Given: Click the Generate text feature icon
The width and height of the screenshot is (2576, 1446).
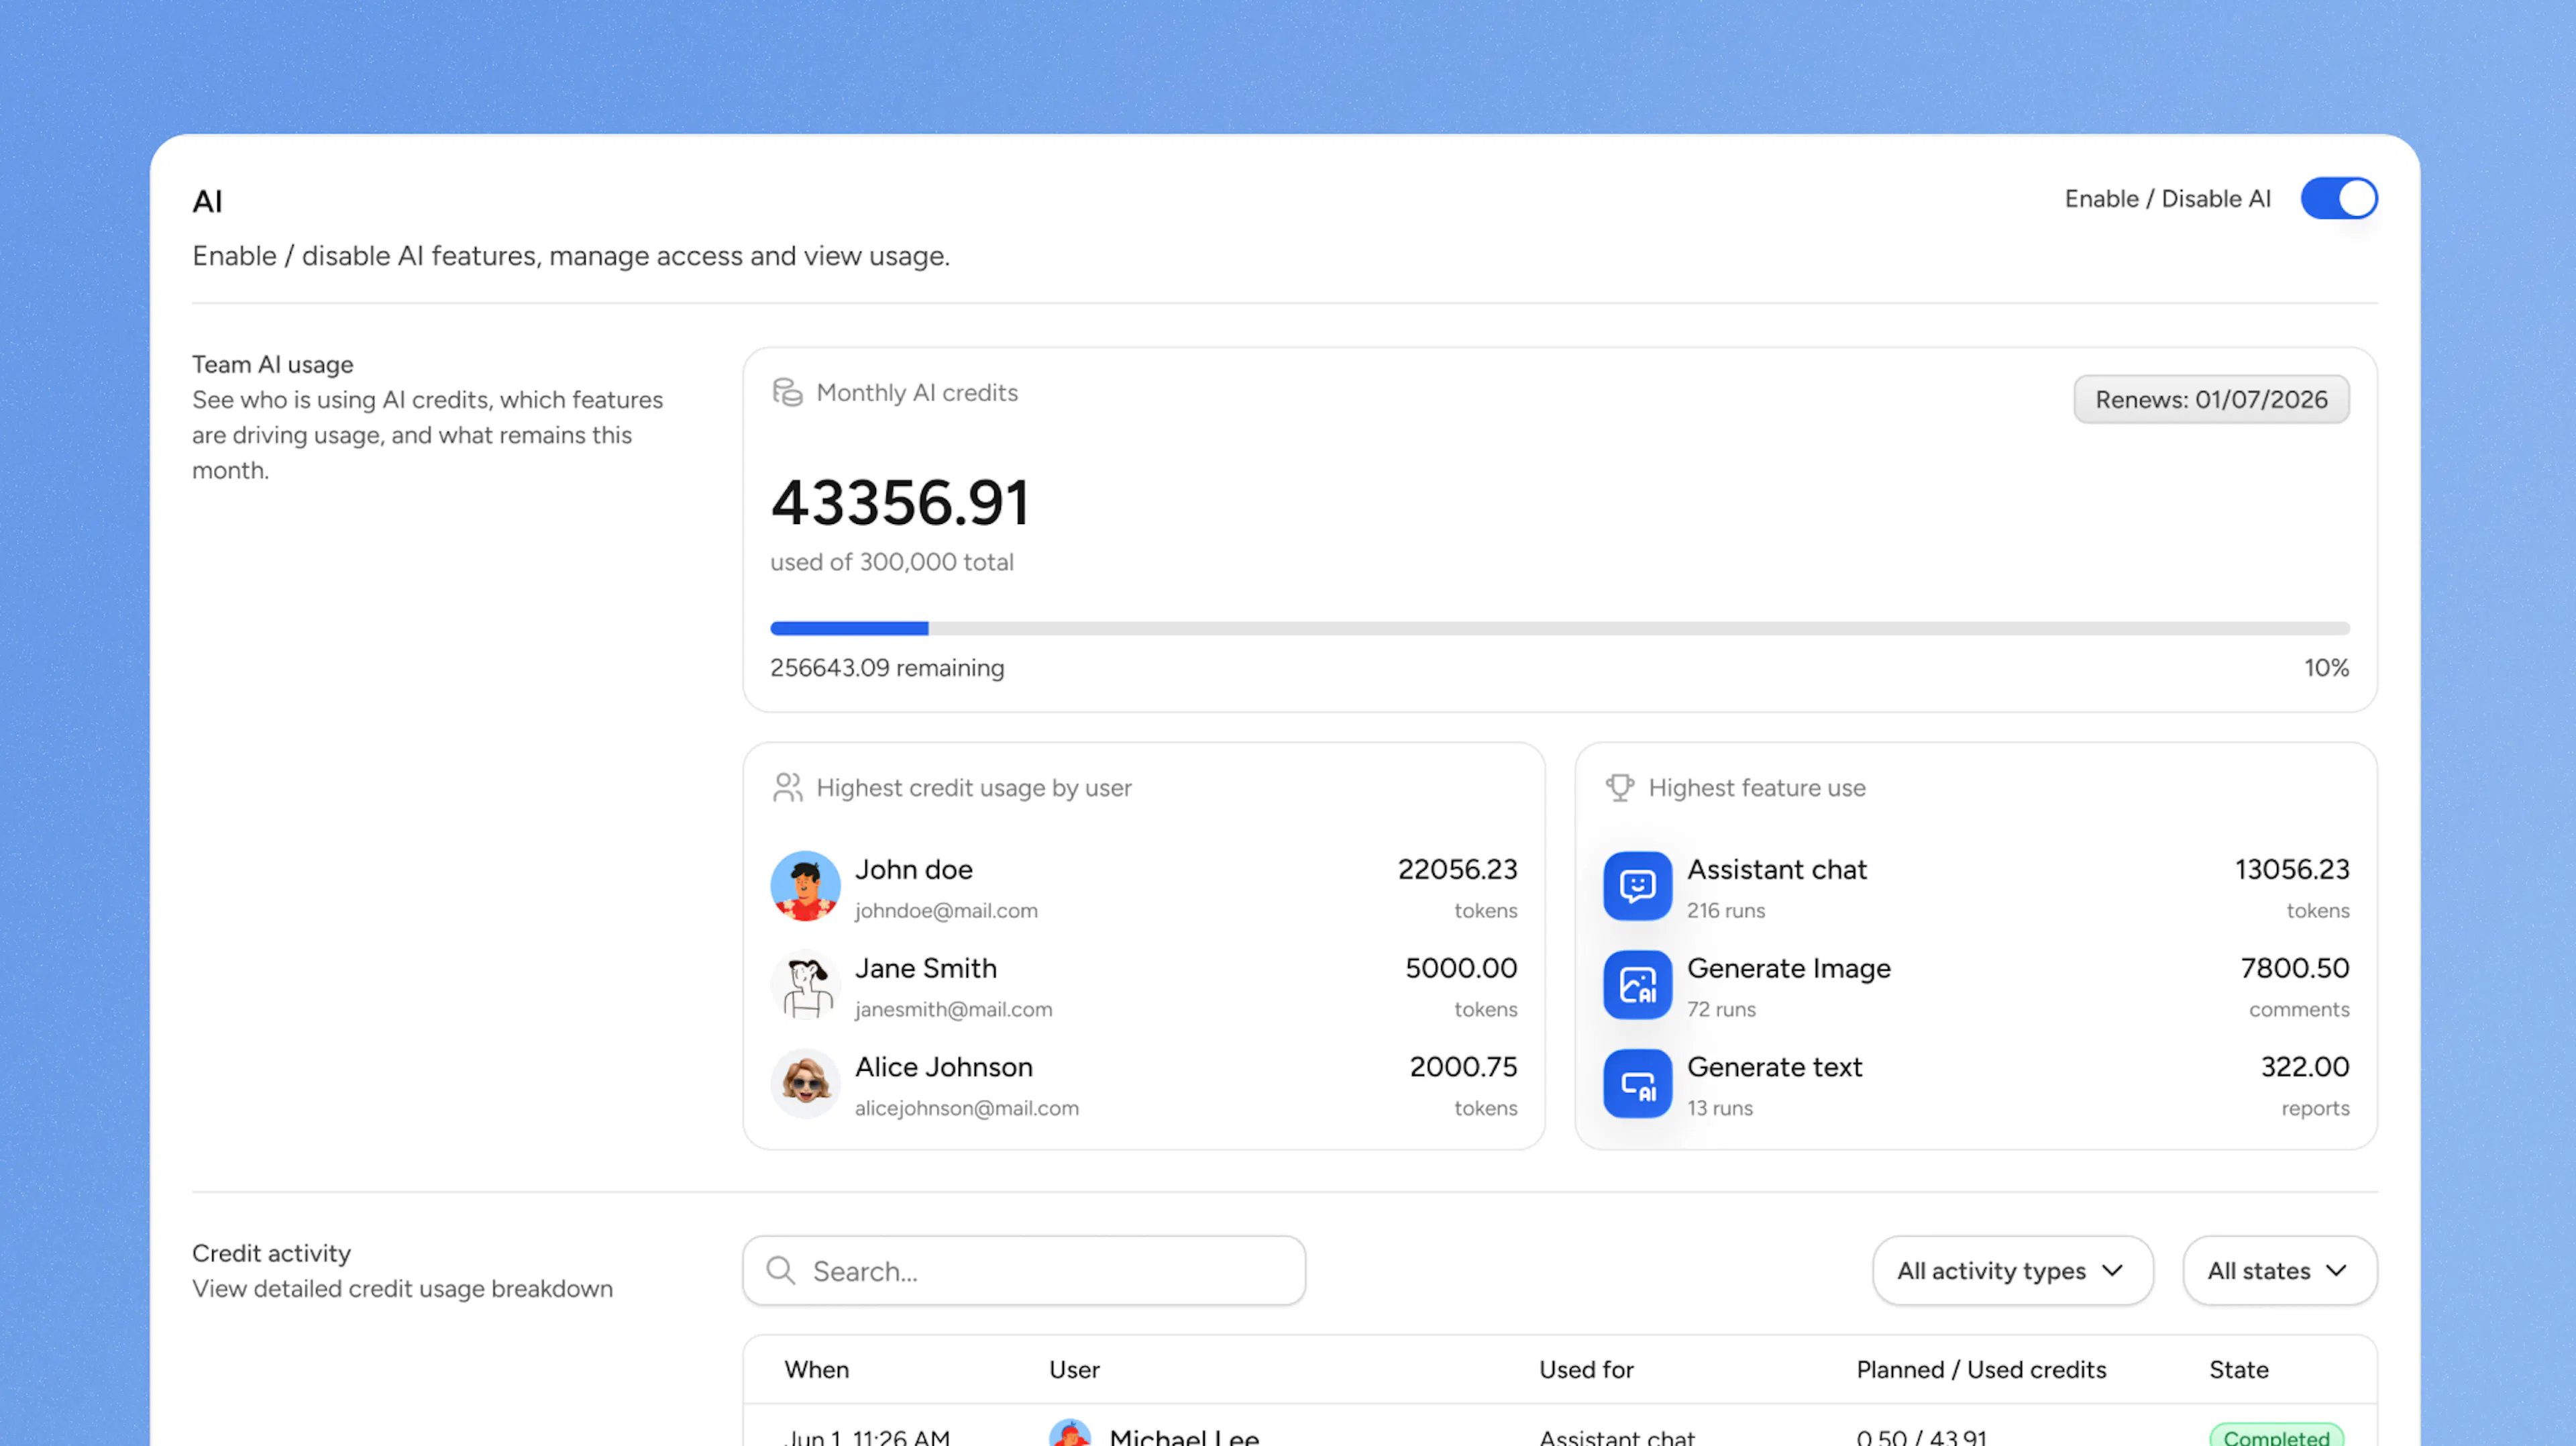Looking at the screenshot, I should pos(1637,1084).
